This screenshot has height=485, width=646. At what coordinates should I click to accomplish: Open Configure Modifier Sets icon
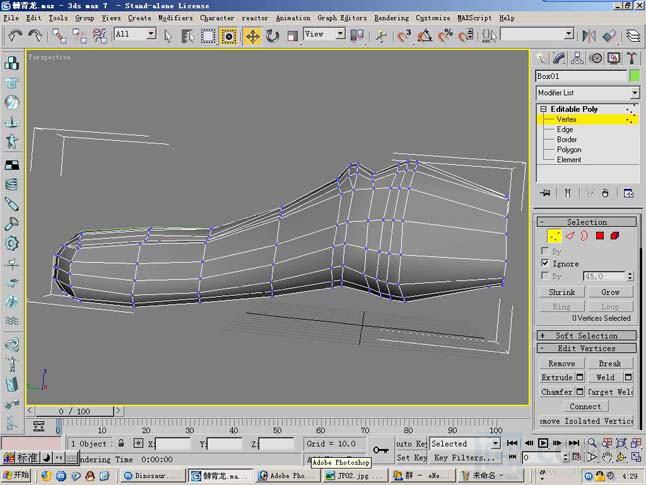click(628, 193)
